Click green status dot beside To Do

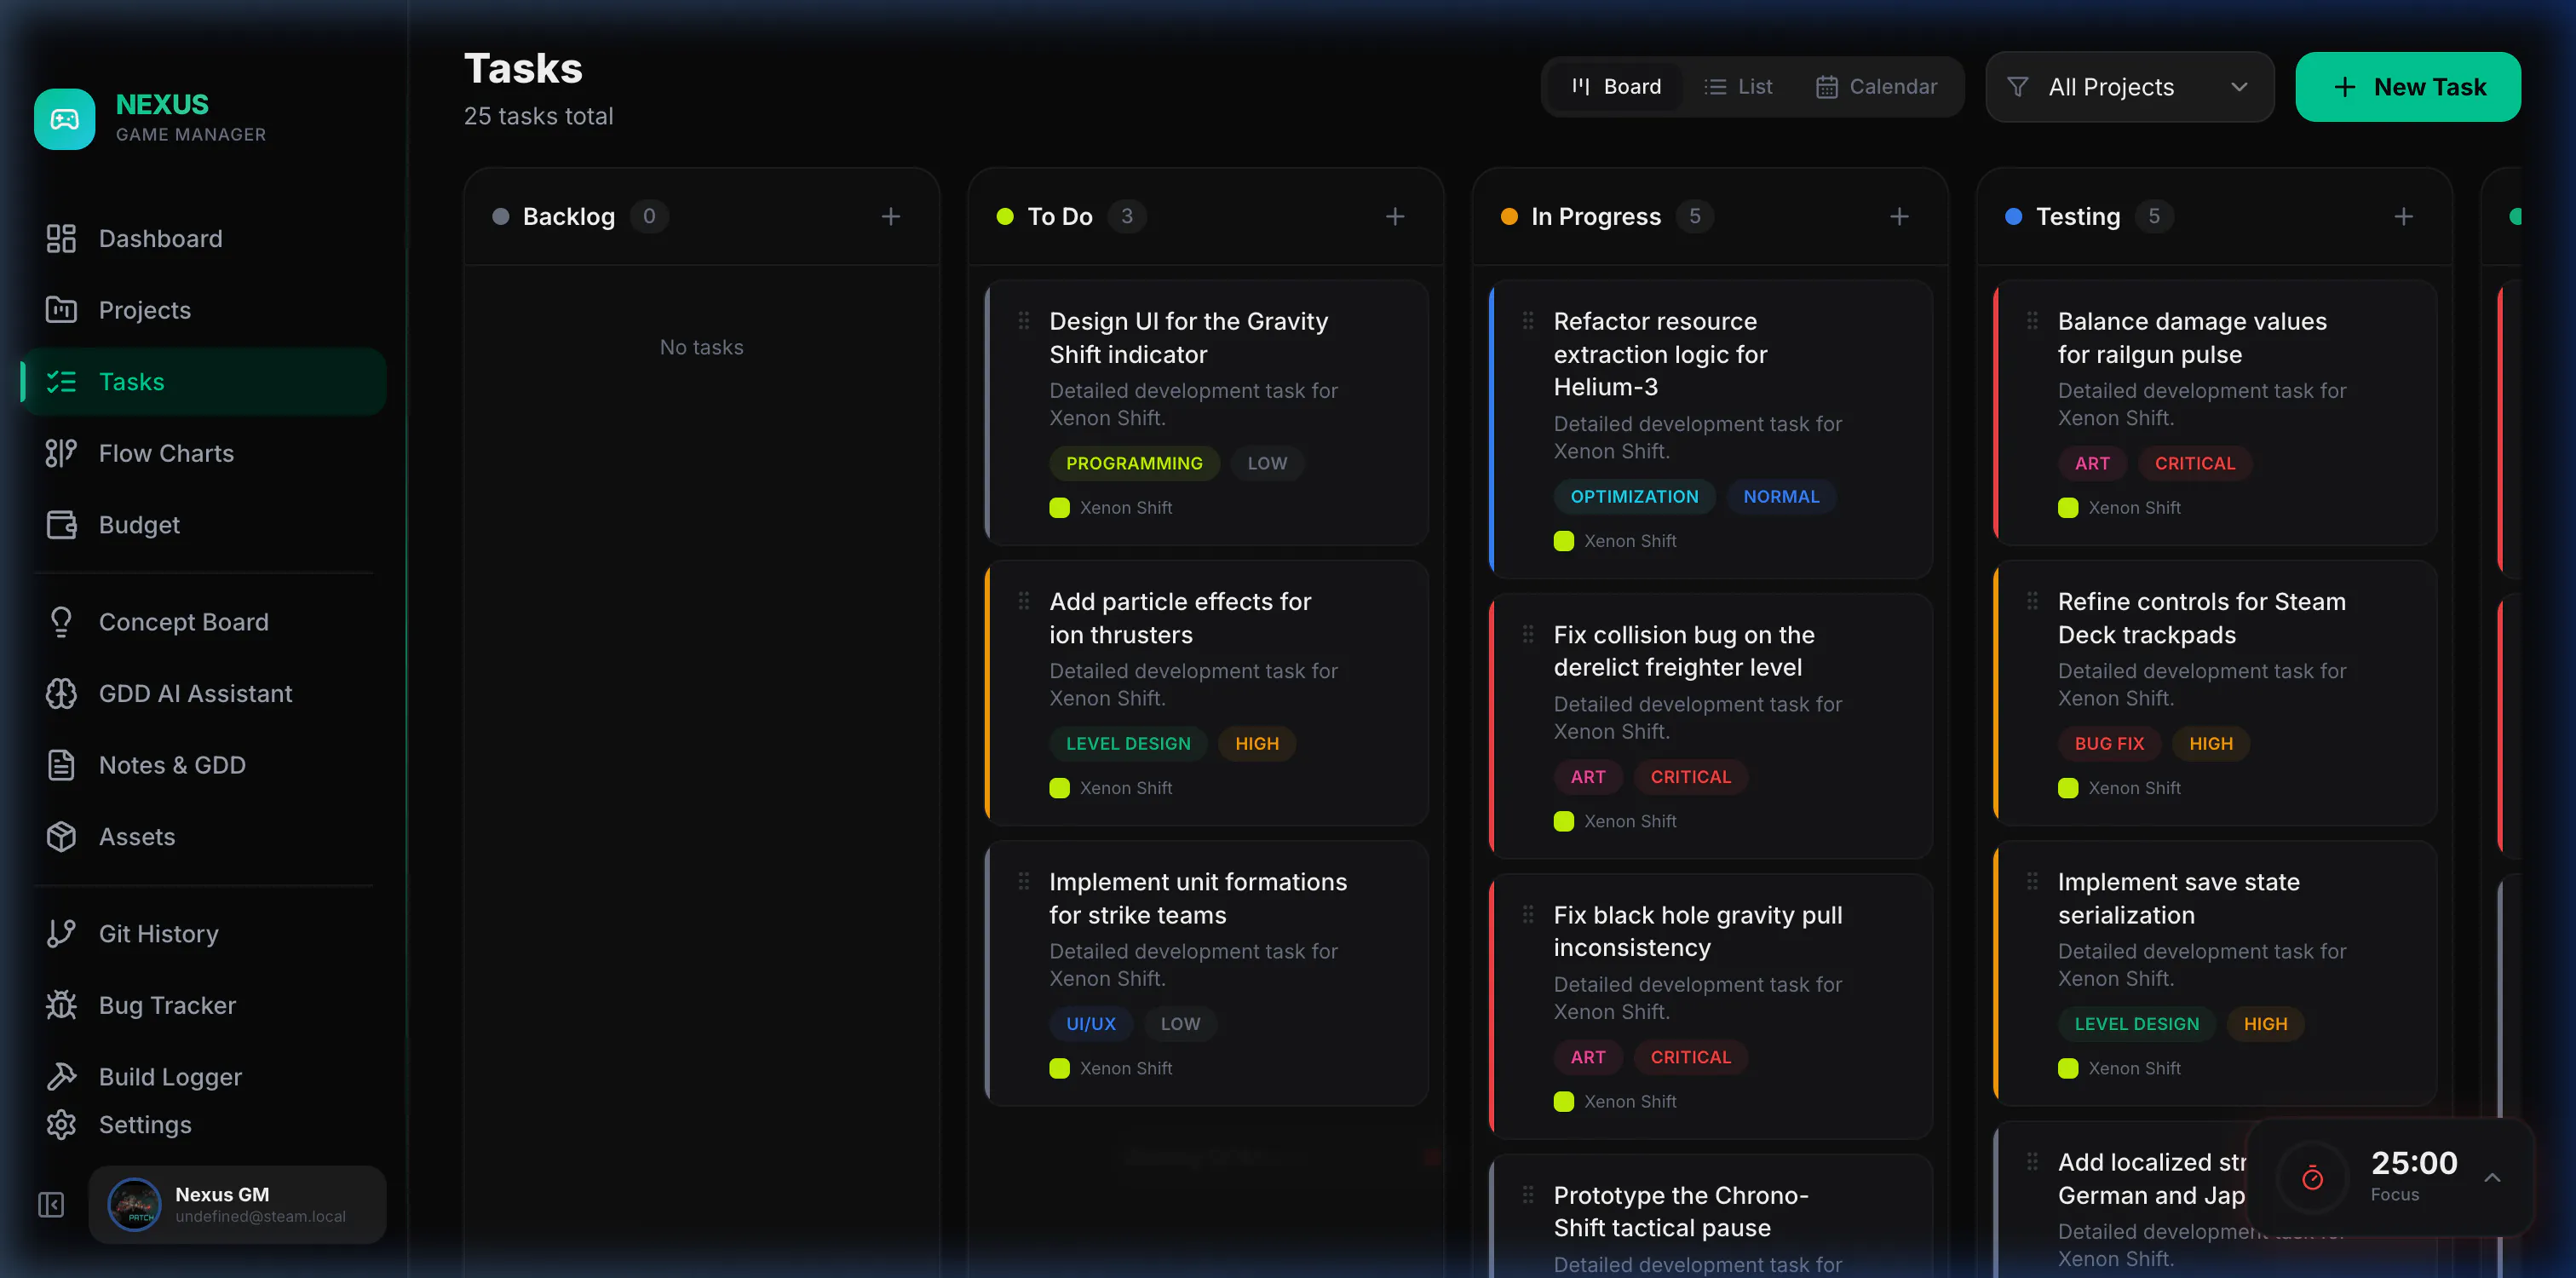click(x=1005, y=216)
